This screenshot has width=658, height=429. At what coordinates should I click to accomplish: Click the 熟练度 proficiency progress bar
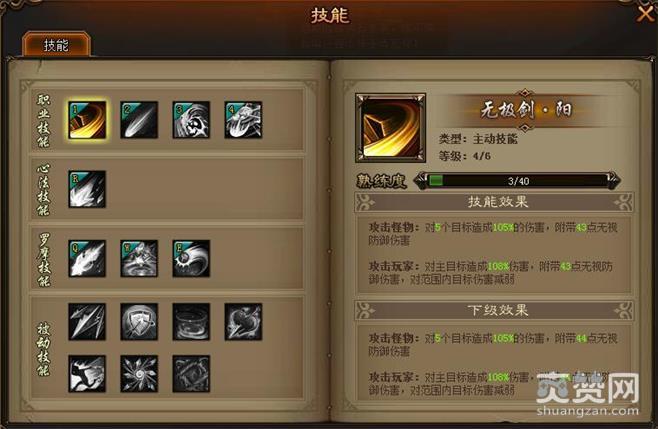(x=517, y=181)
